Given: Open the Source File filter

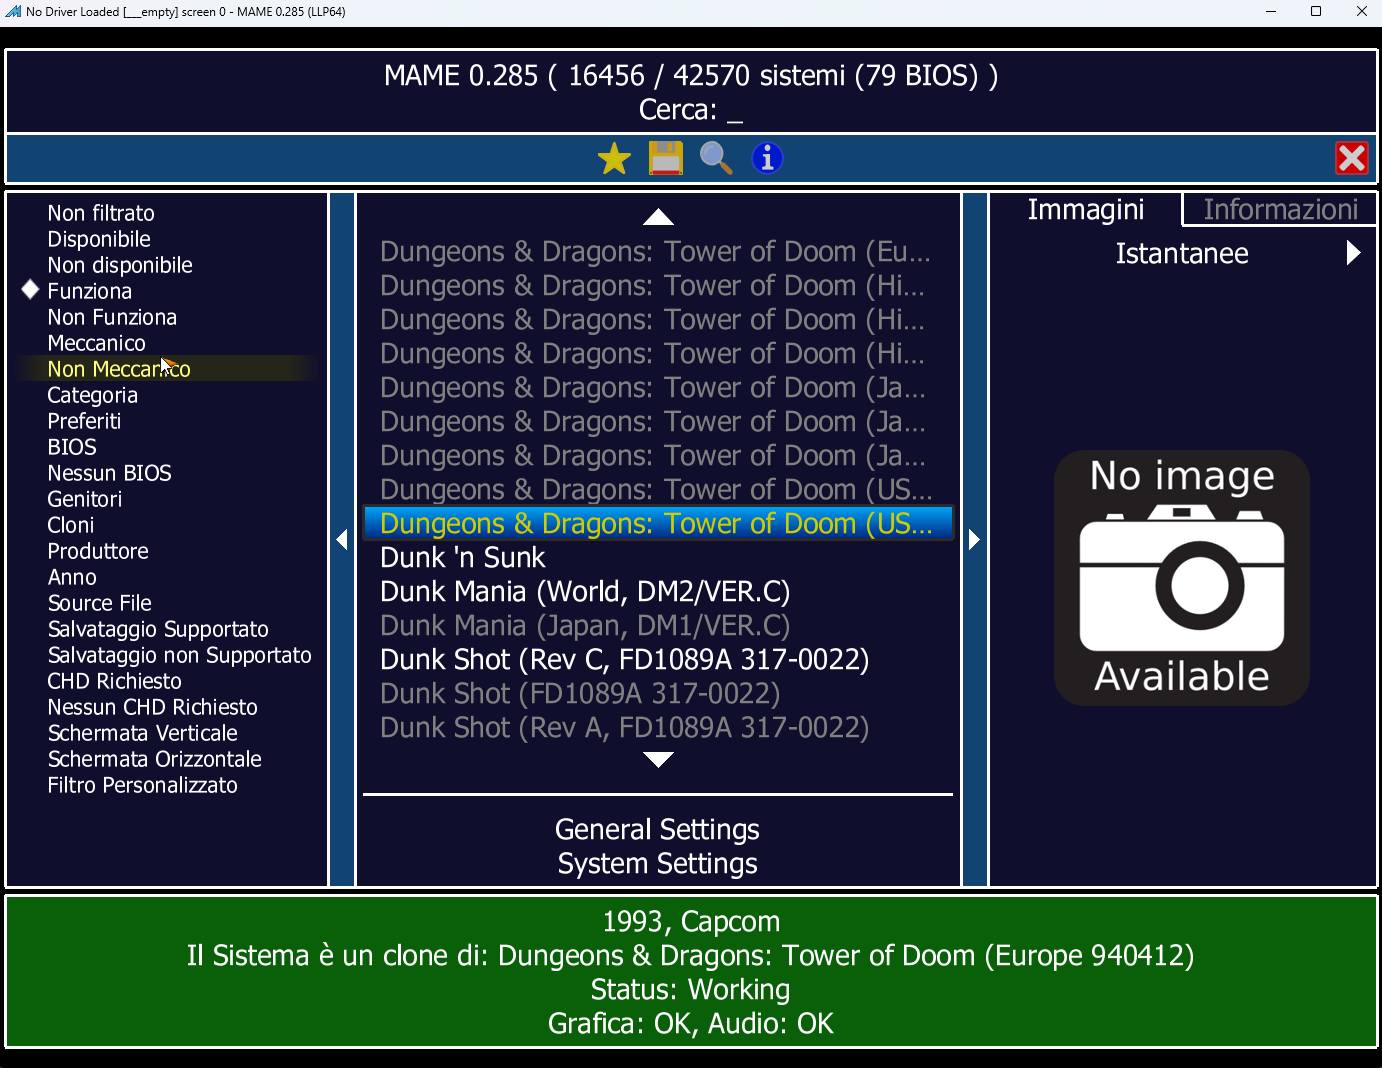Looking at the screenshot, I should click(x=100, y=603).
